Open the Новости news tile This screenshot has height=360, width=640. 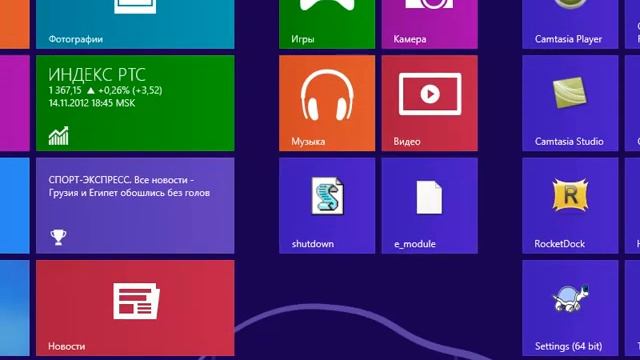point(135,308)
